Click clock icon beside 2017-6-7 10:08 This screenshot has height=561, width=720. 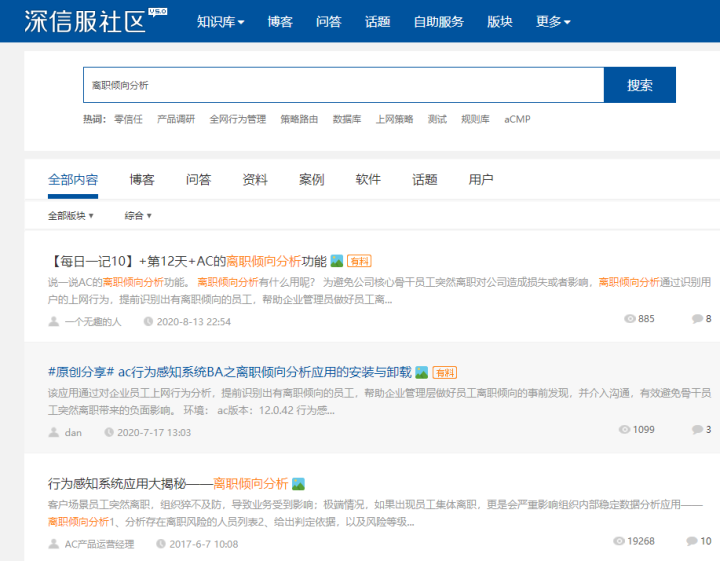pyautogui.click(x=161, y=544)
